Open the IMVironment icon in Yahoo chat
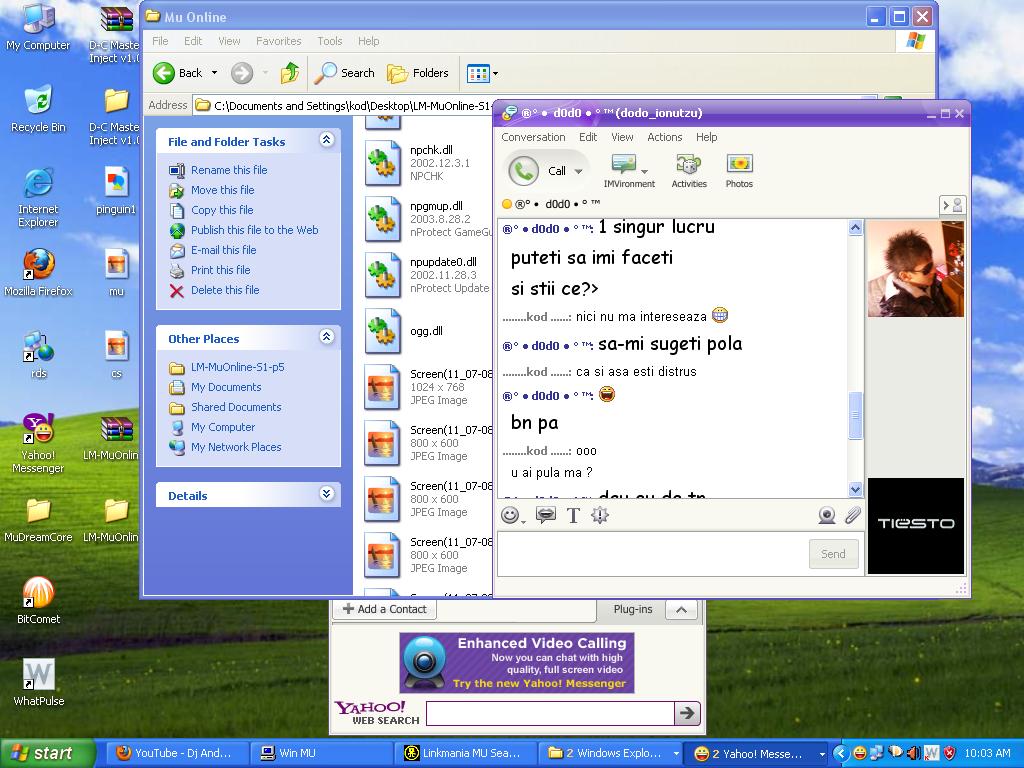 pyautogui.click(x=624, y=163)
